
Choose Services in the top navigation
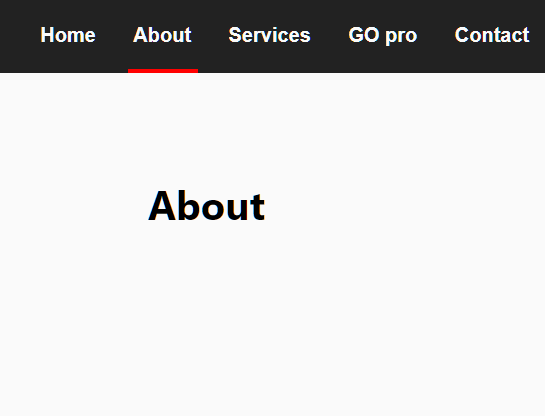269,35
